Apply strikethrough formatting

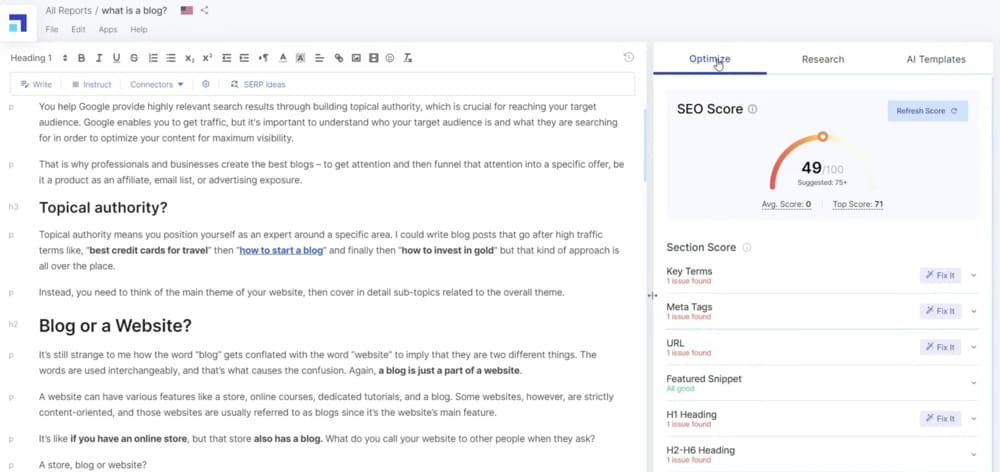coord(134,58)
